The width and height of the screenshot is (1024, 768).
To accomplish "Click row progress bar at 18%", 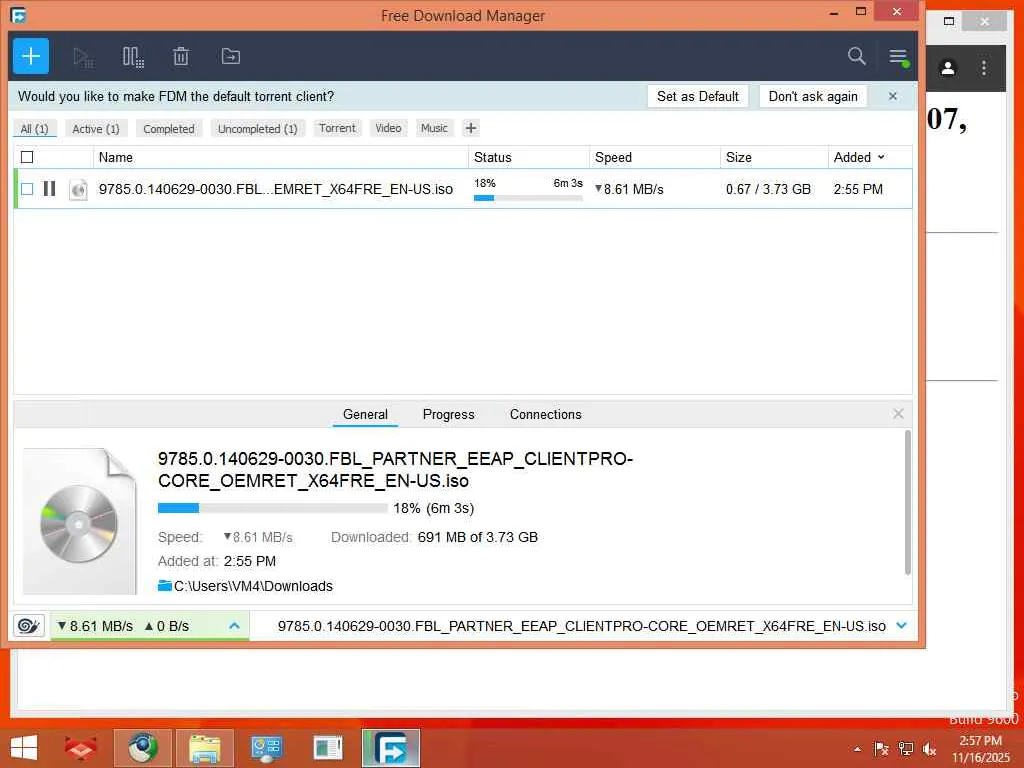I will tap(528, 198).
